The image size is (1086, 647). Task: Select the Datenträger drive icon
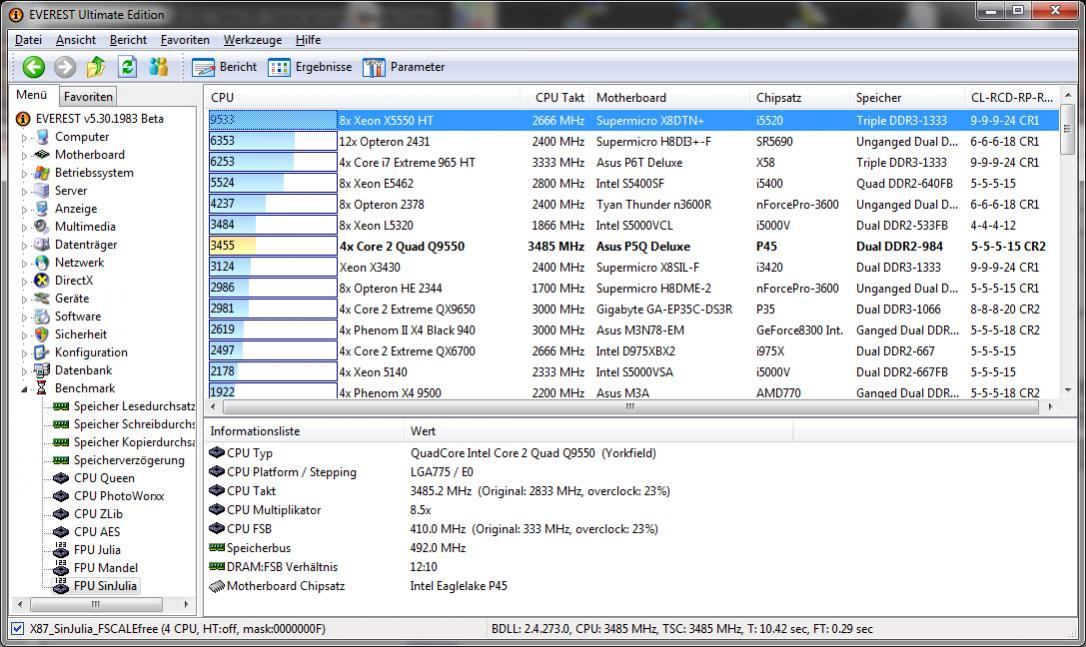pos(42,245)
